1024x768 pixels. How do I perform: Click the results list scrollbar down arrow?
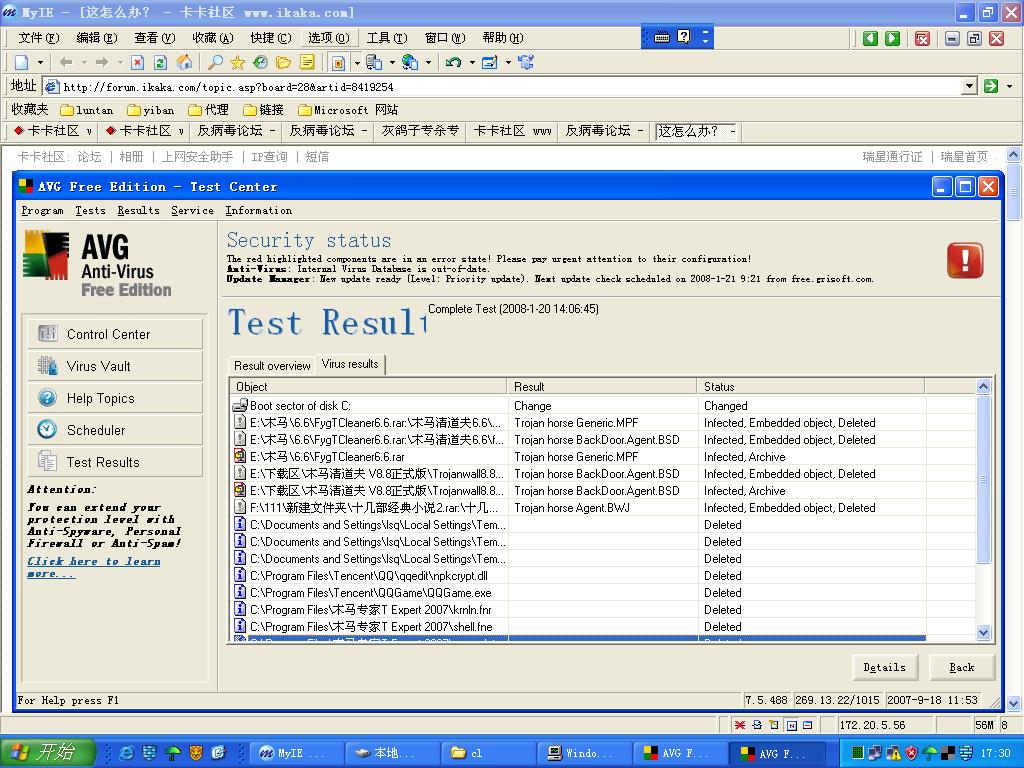click(x=982, y=632)
